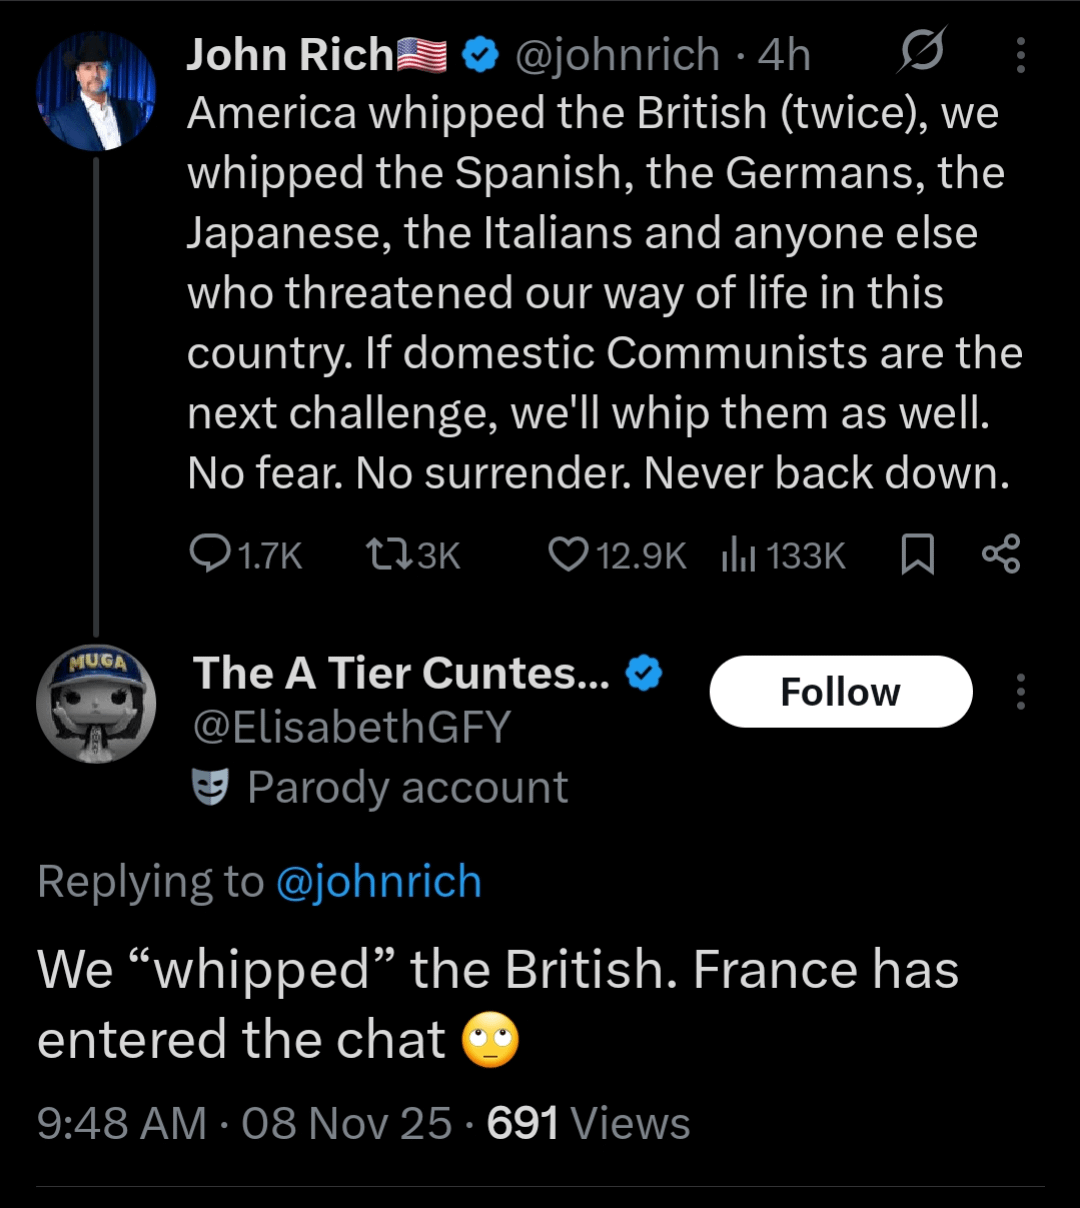Tap the reply's 9:48 AM timestamp
The width and height of the screenshot is (1080, 1208).
(x=122, y=1123)
